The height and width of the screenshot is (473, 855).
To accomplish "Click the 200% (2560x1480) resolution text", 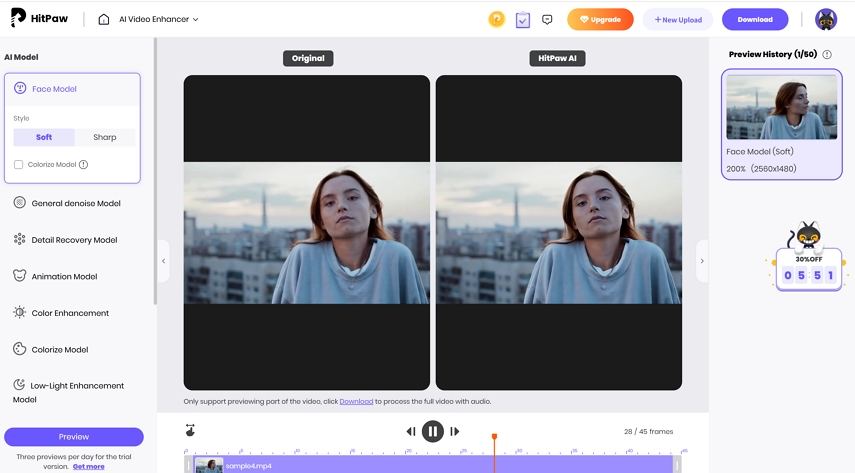I will (x=761, y=169).
